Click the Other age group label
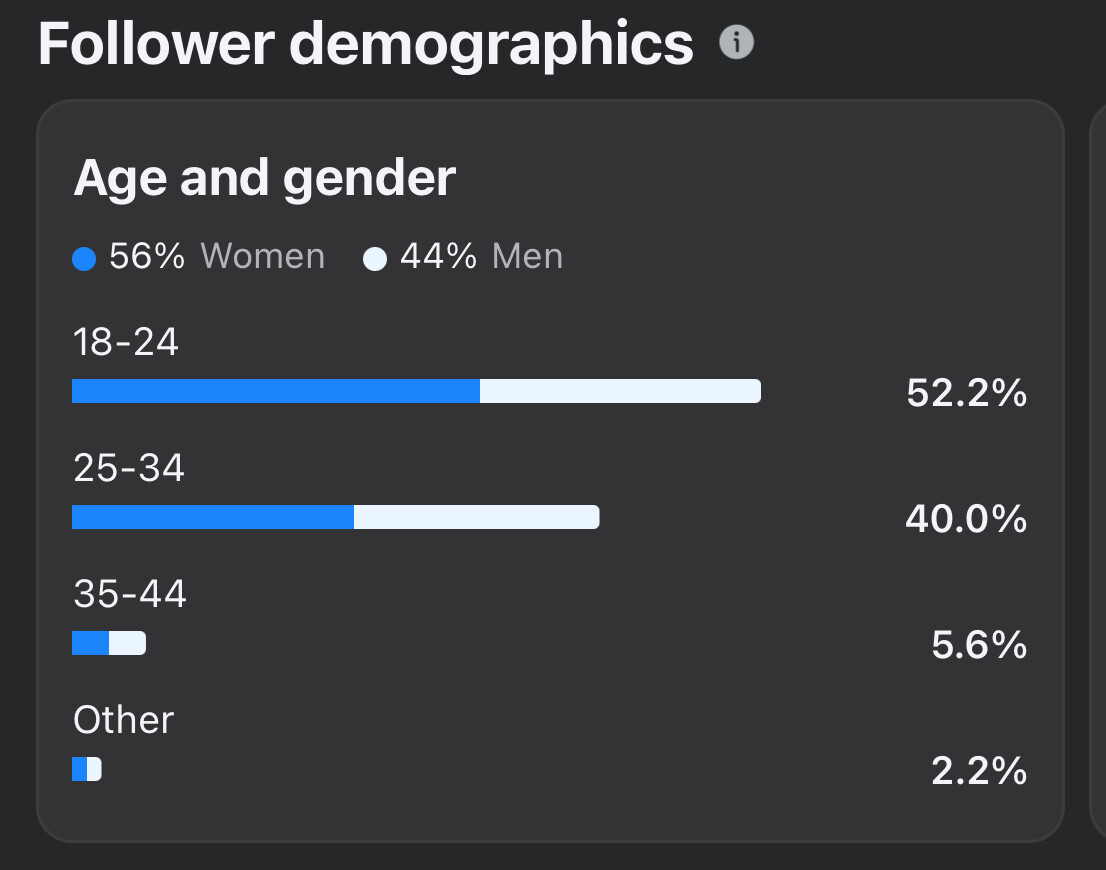 tap(123, 720)
